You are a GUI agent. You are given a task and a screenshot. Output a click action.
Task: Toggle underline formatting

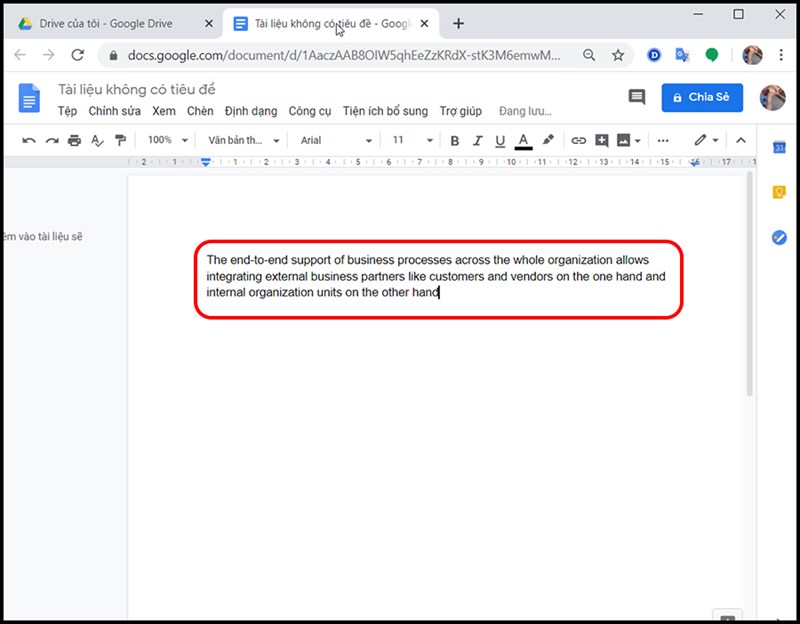coord(500,140)
